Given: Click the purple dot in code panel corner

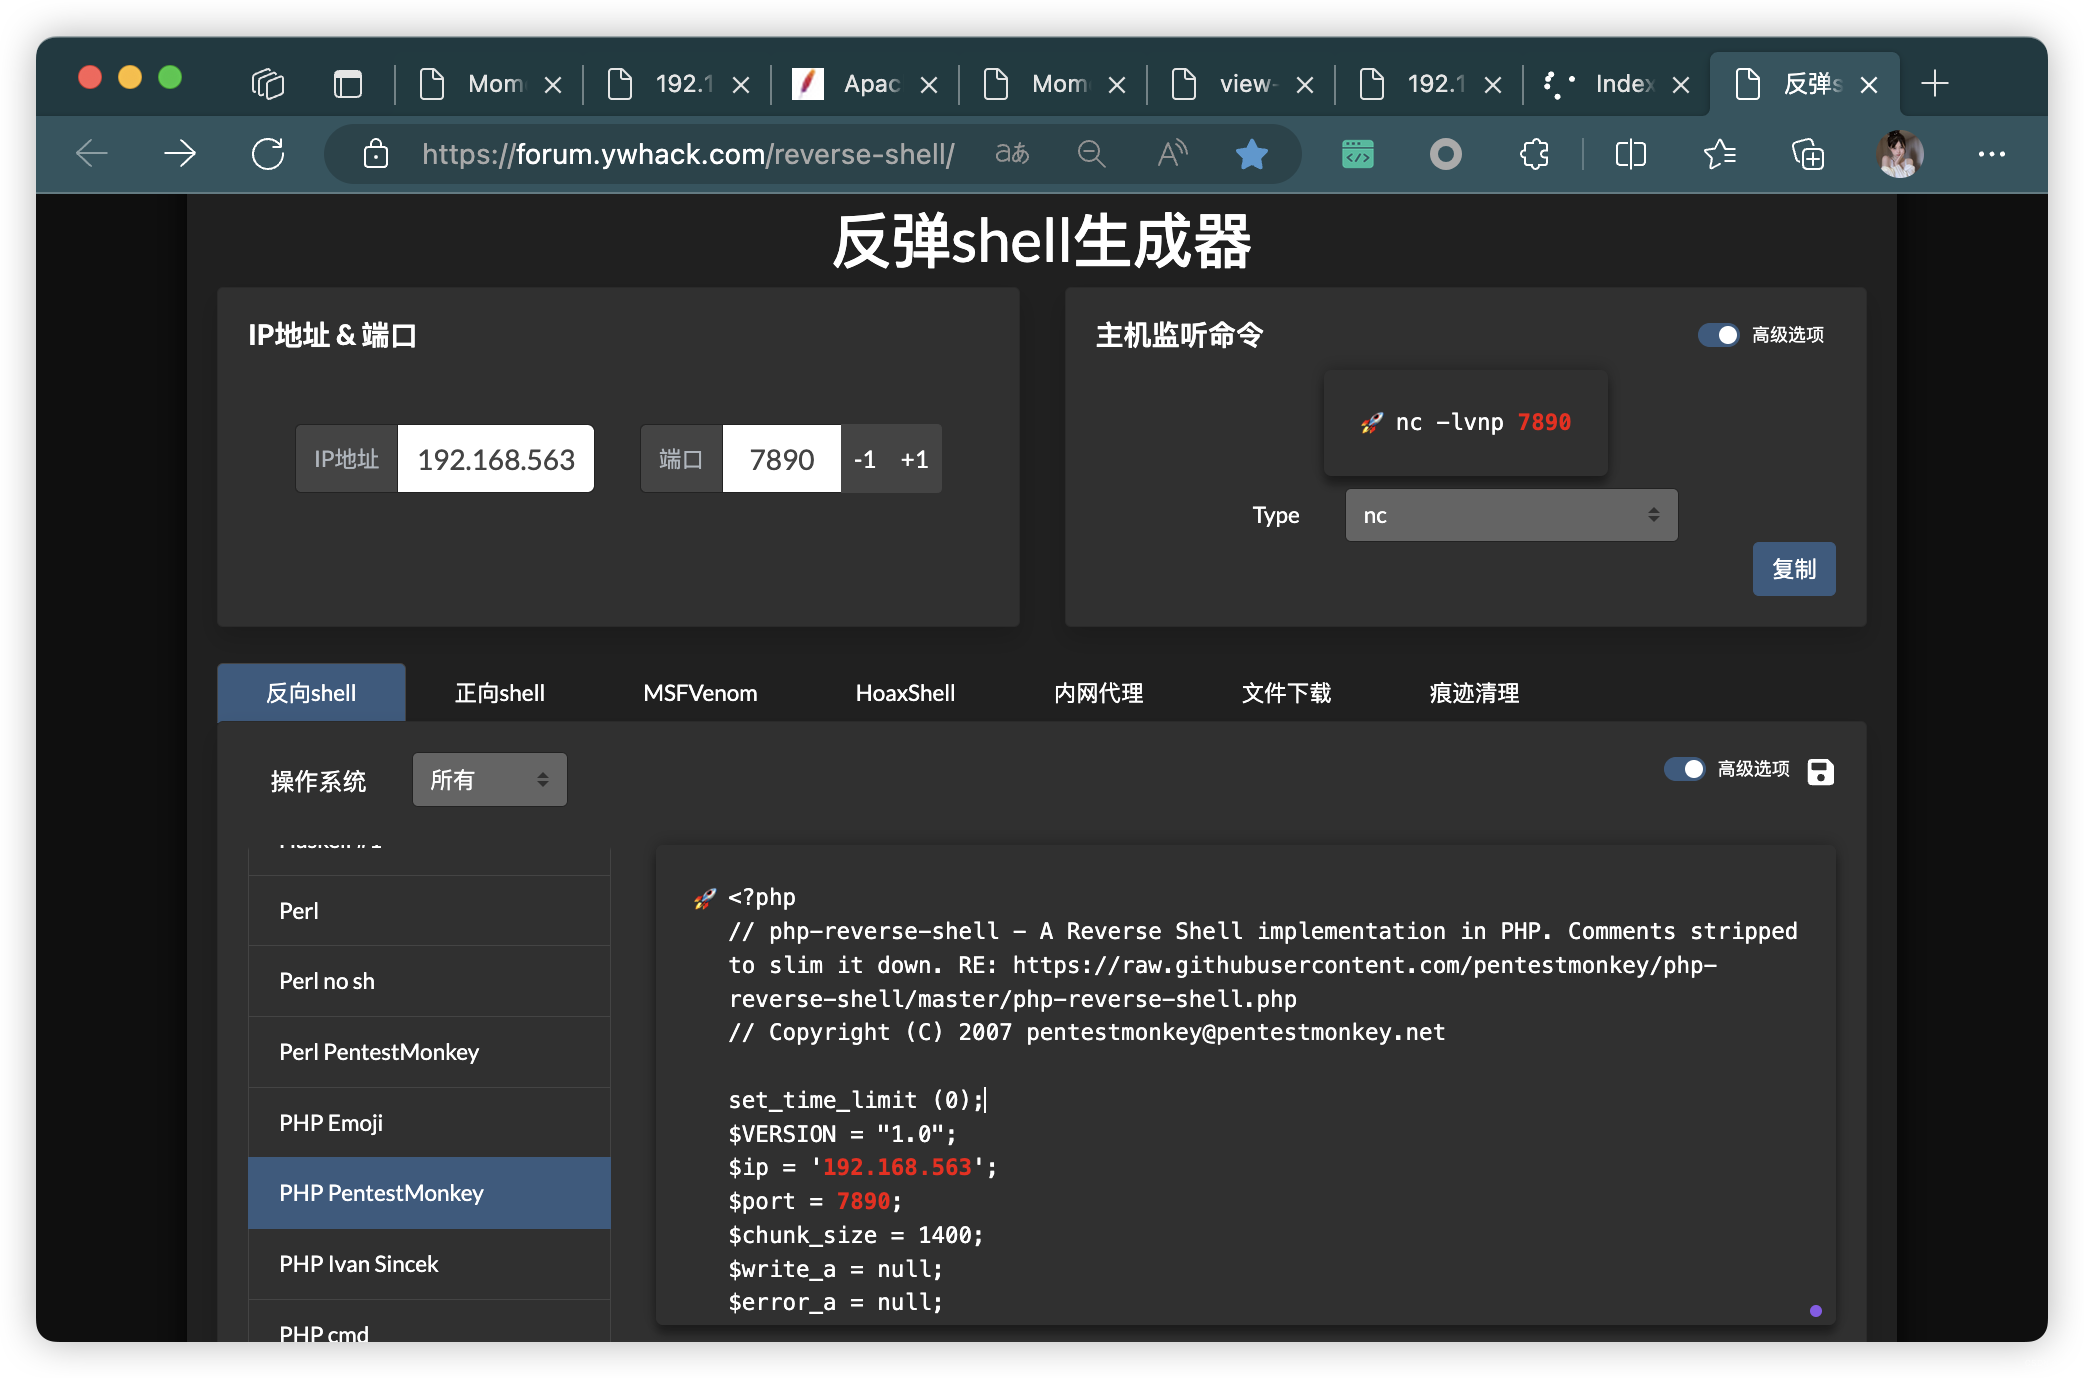Looking at the screenshot, I should tap(1816, 1311).
